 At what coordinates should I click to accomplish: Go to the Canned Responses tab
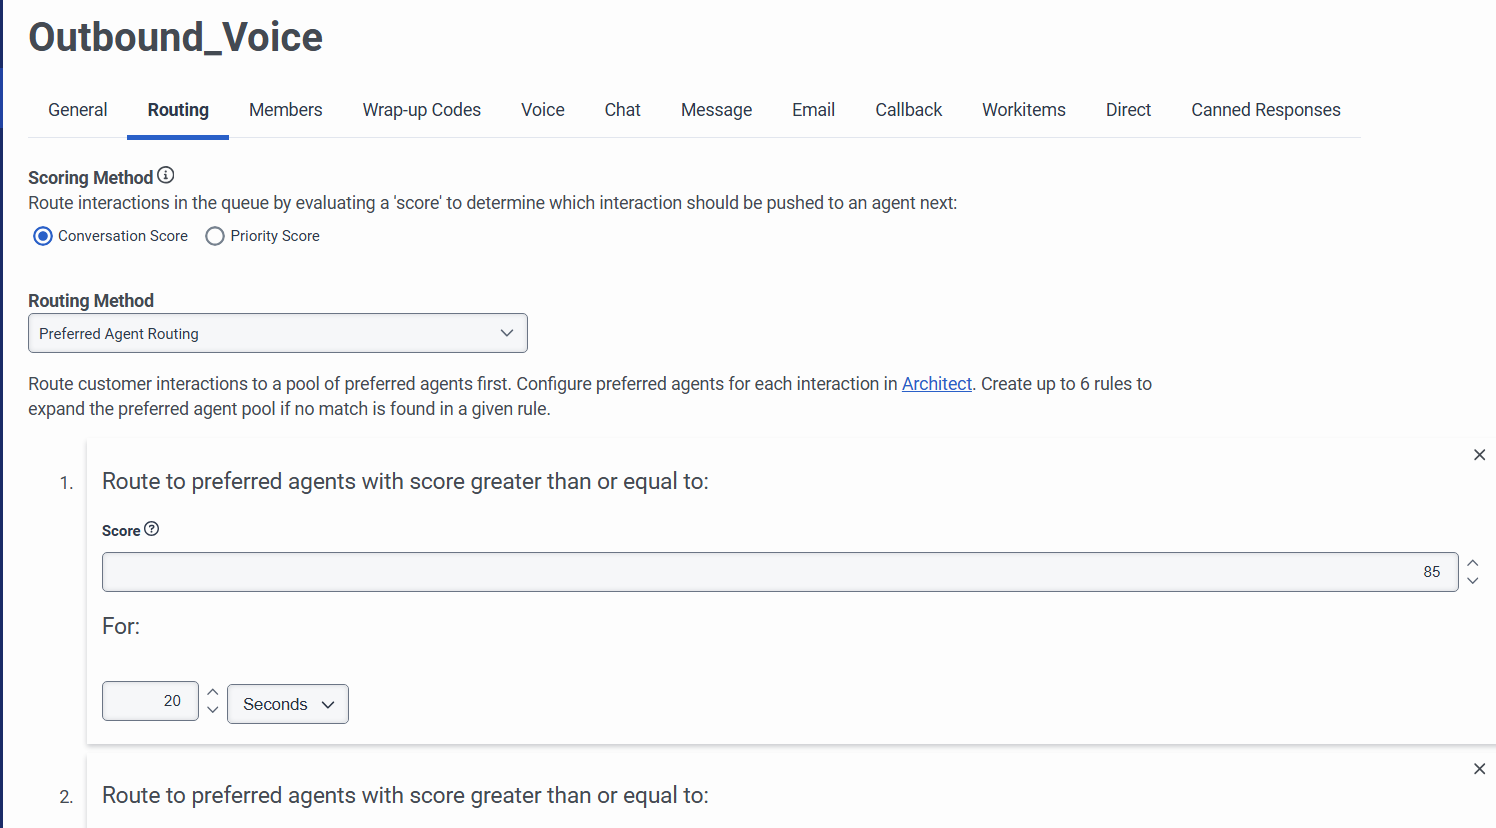(1265, 110)
